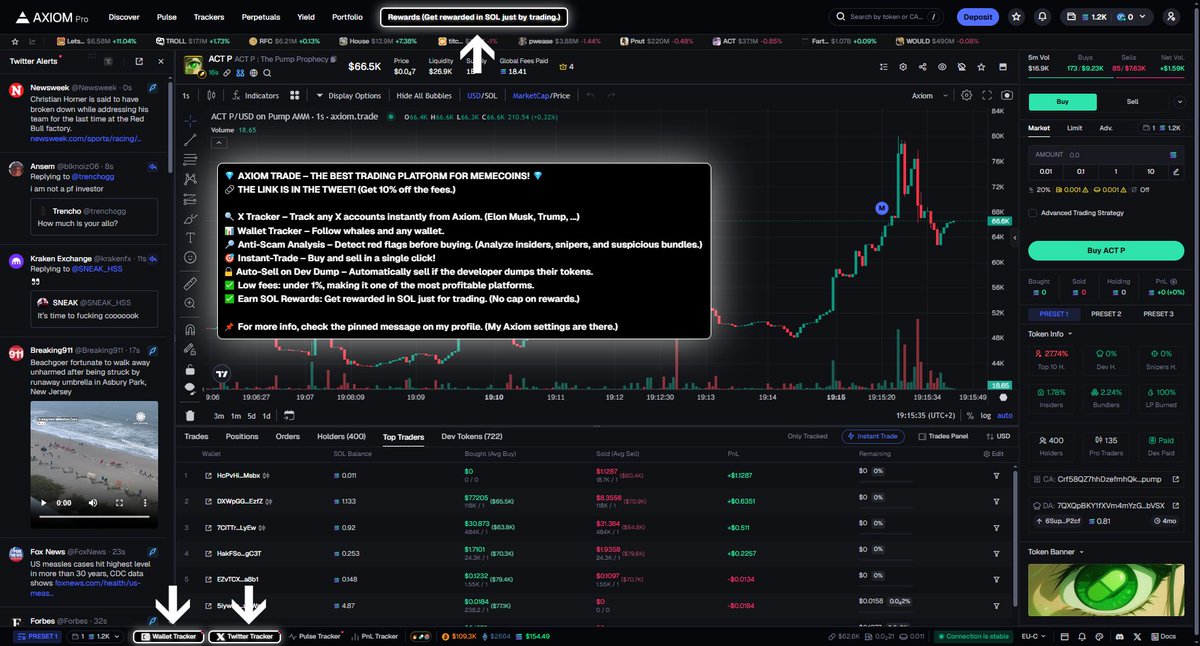The width and height of the screenshot is (1200, 646).
Task: Delete drawings with the trash icon
Action: tap(190, 415)
